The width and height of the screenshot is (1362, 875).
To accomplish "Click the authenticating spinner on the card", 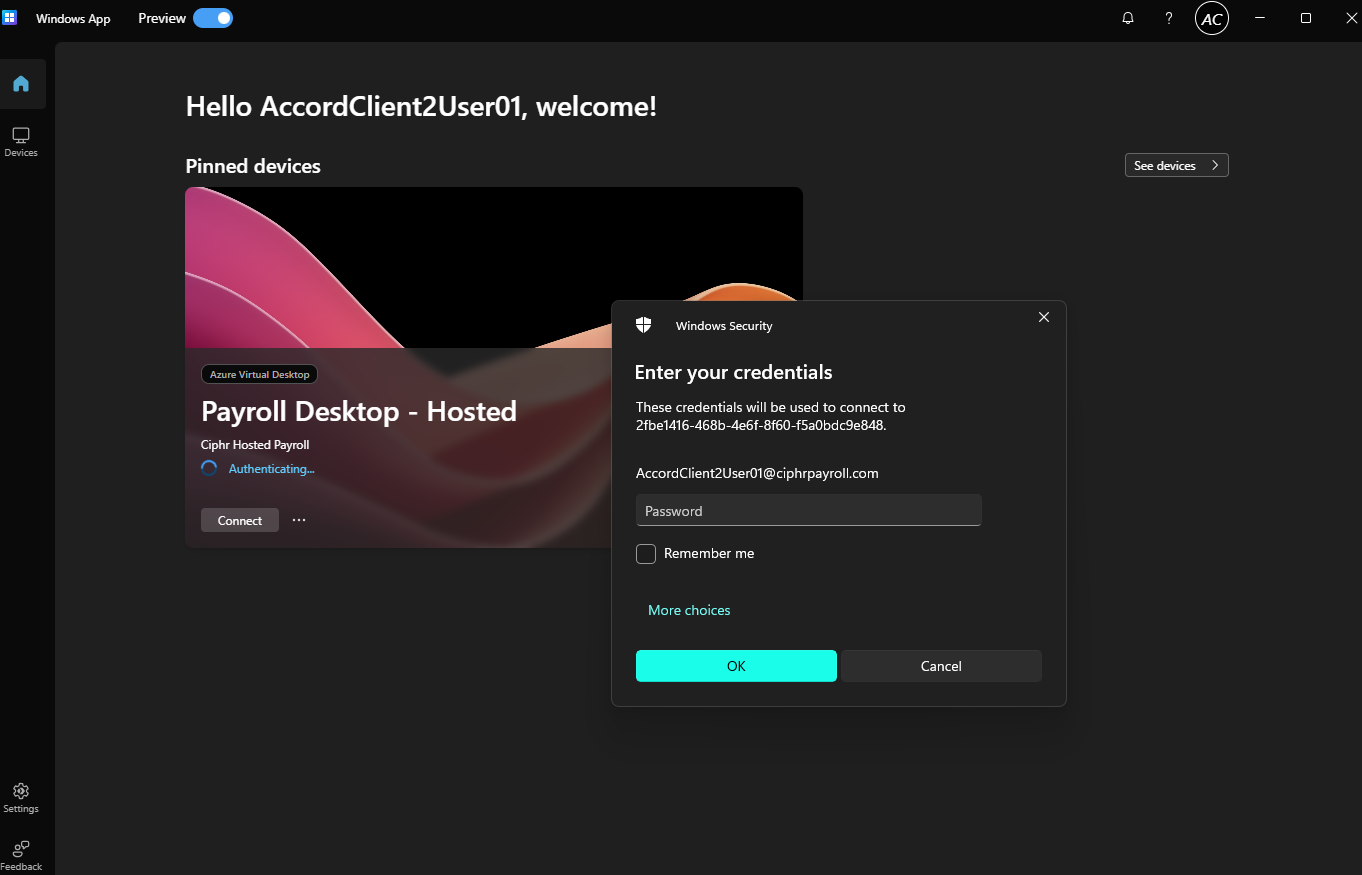I will [209, 468].
